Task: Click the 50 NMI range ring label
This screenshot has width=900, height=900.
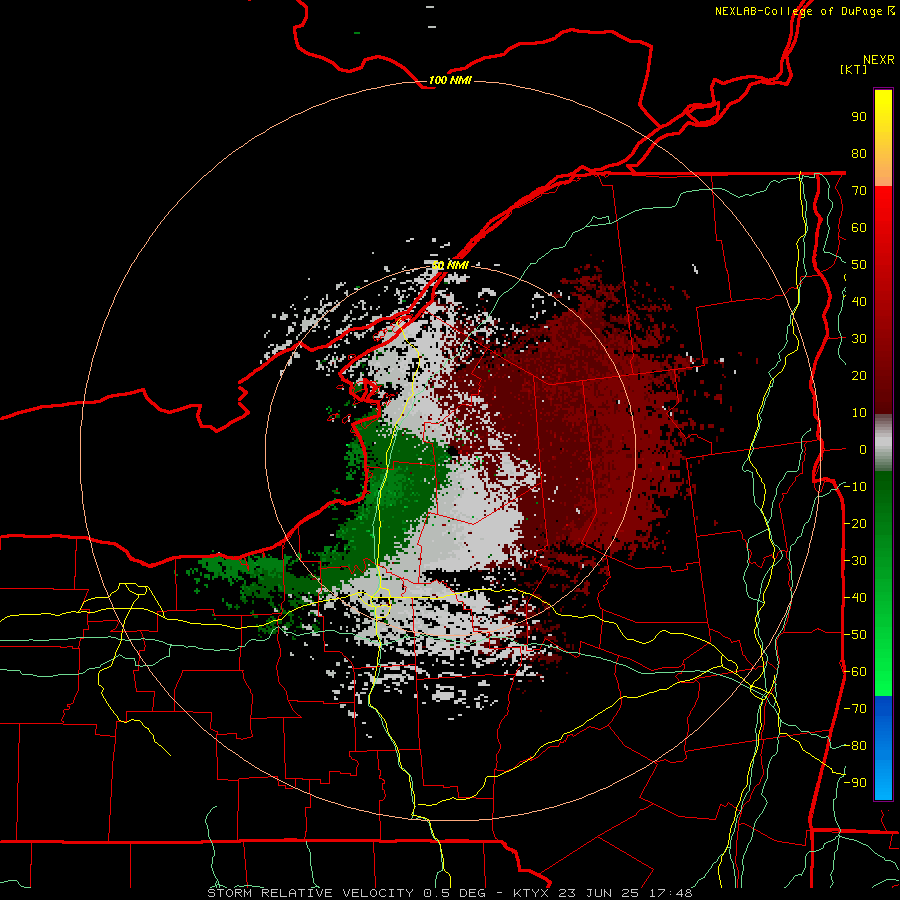Action: coord(450,265)
